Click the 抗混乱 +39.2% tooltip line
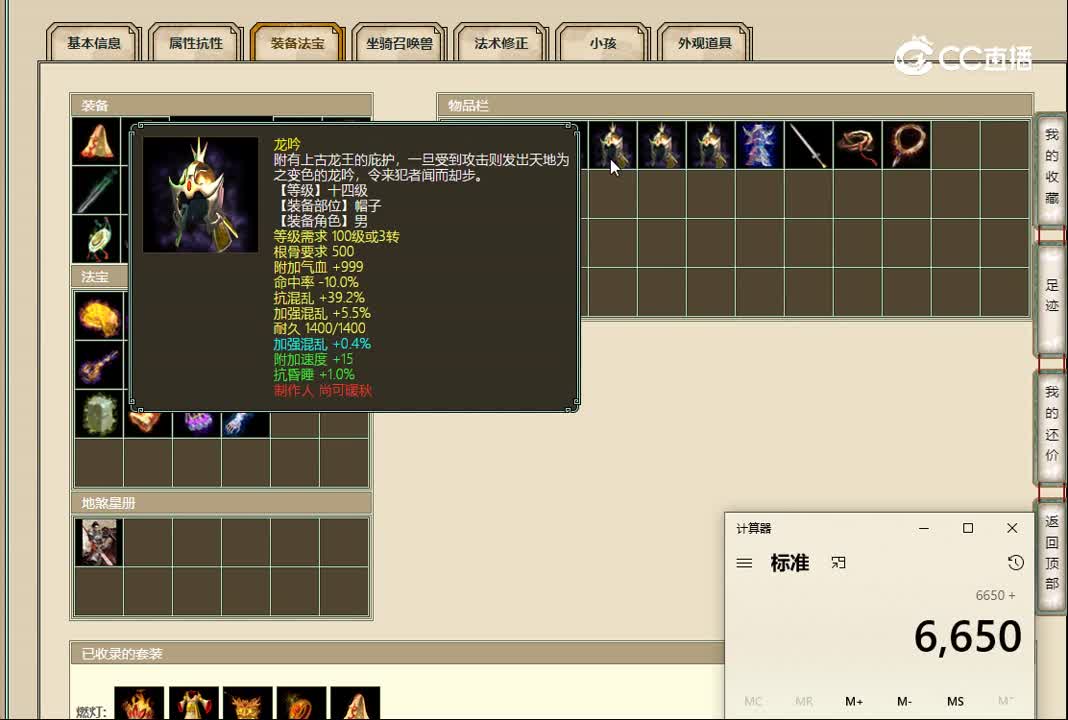The width and height of the screenshot is (1068, 720). (319, 298)
